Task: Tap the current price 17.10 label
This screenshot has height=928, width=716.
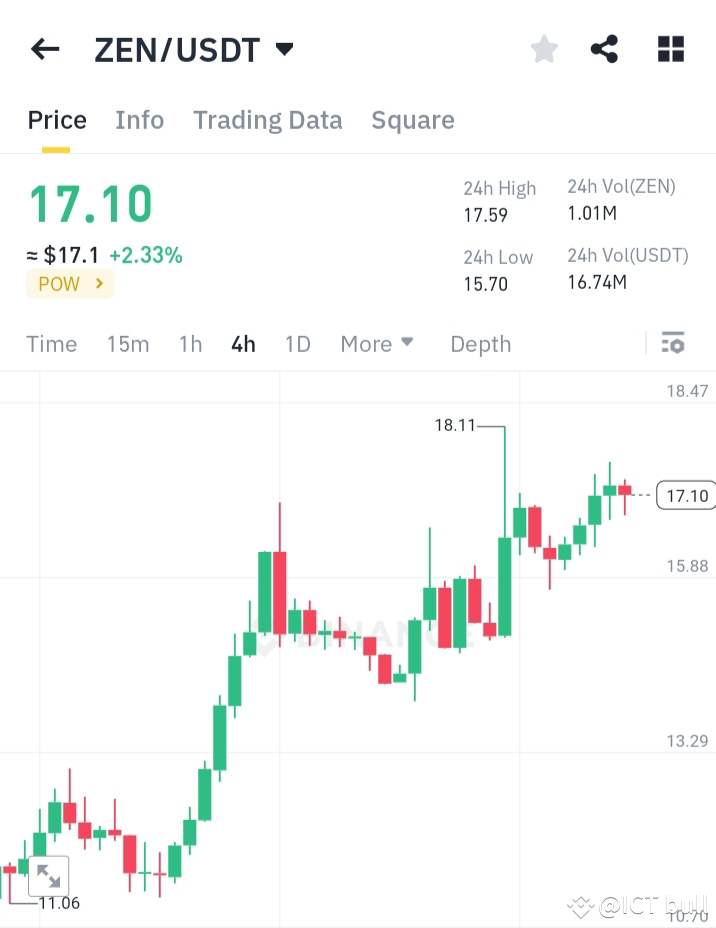Action: click(90, 207)
